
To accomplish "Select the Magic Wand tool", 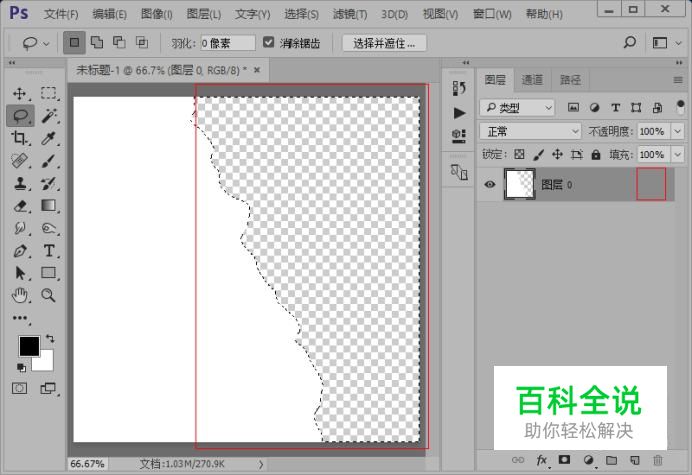I will (x=49, y=116).
